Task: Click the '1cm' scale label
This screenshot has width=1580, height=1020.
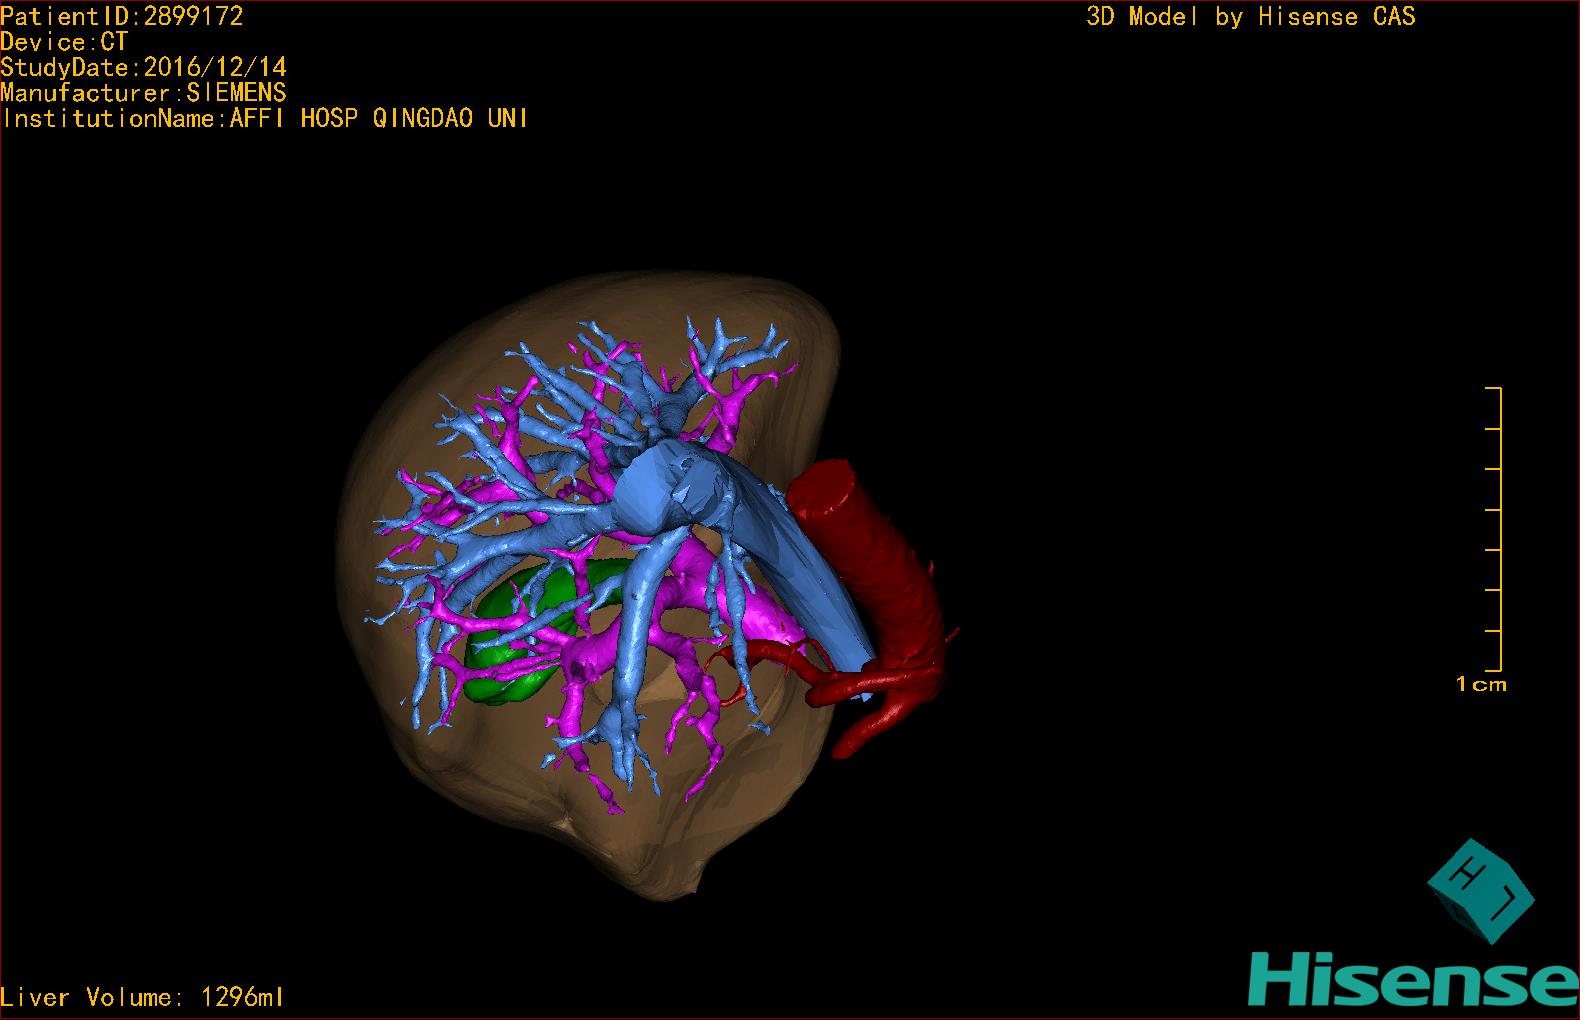Action: click(x=1481, y=685)
